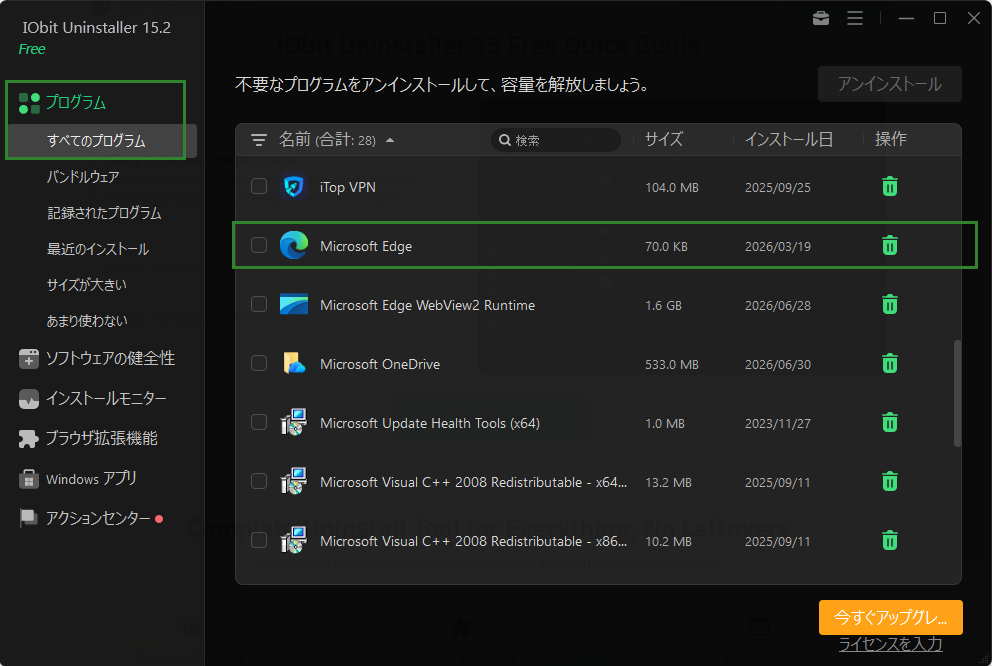
Task: Click the Visual C++ 2008 x64 installer icon
Action: click(294, 481)
